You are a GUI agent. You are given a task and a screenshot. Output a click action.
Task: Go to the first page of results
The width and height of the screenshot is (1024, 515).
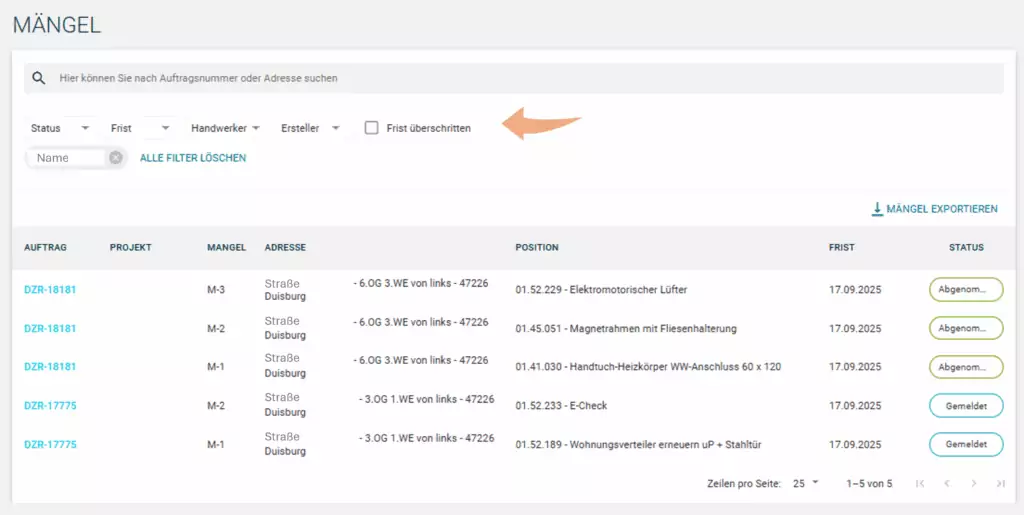(x=920, y=484)
